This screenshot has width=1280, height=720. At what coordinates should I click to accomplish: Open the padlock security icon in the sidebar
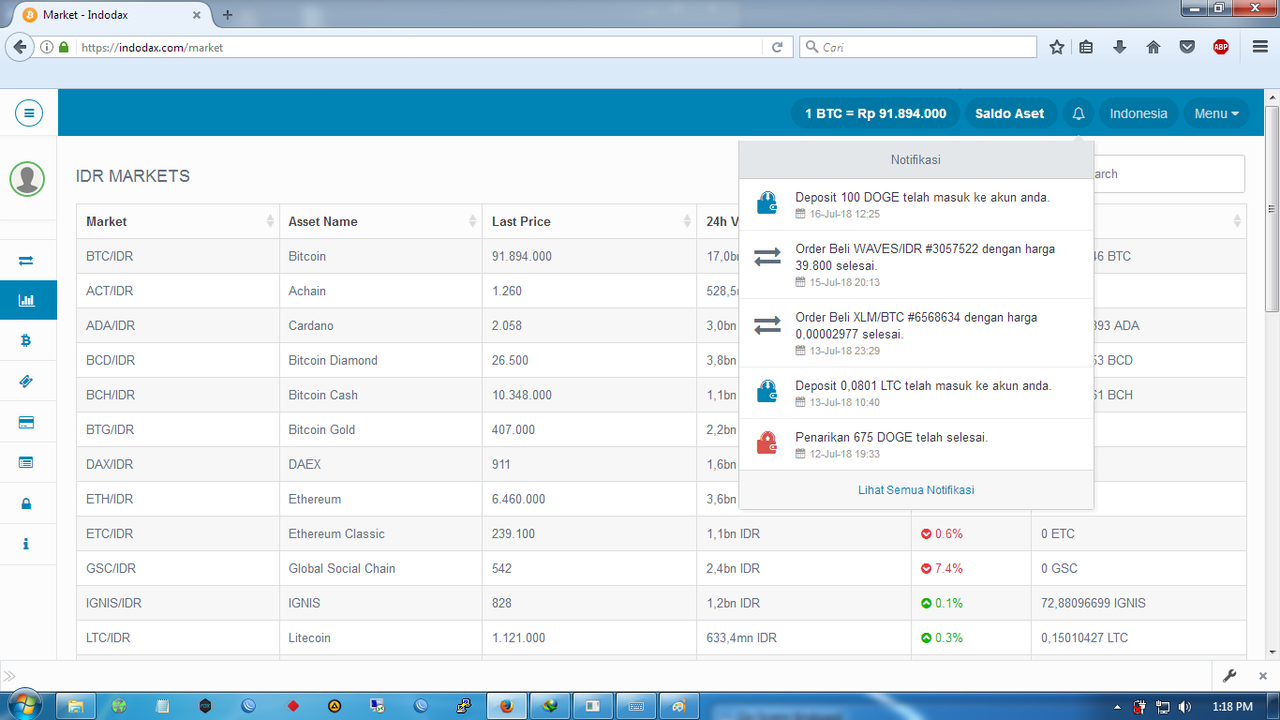26,504
